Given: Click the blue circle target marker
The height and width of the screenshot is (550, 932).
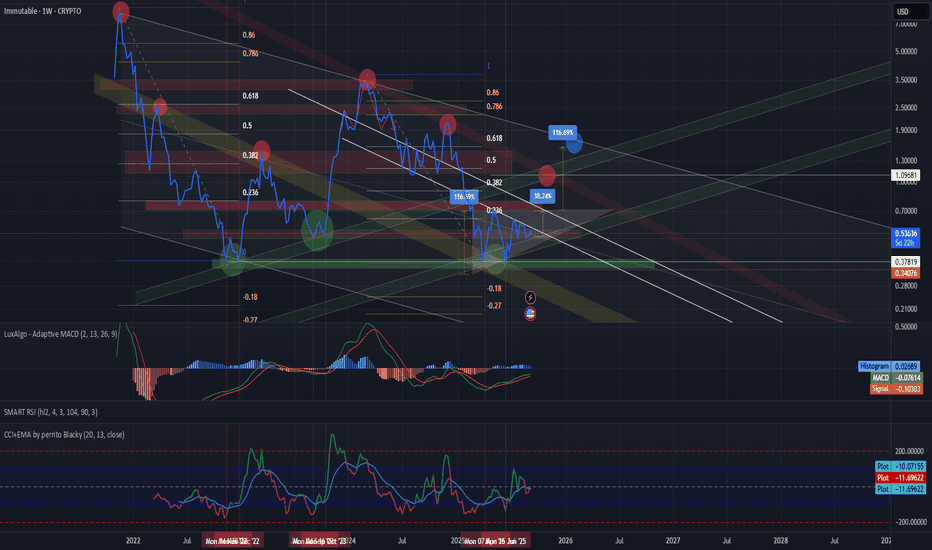Looking at the screenshot, I should (574, 144).
